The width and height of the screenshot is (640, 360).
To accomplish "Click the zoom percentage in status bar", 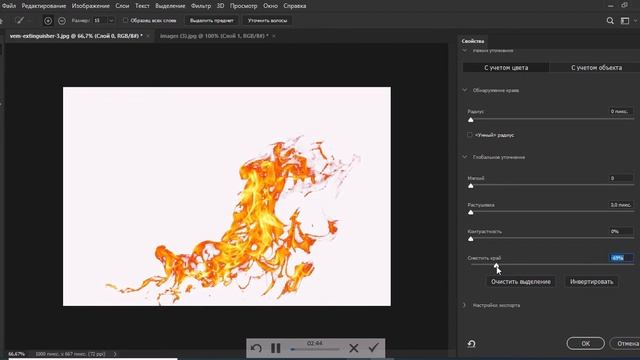I will [x=17, y=354].
